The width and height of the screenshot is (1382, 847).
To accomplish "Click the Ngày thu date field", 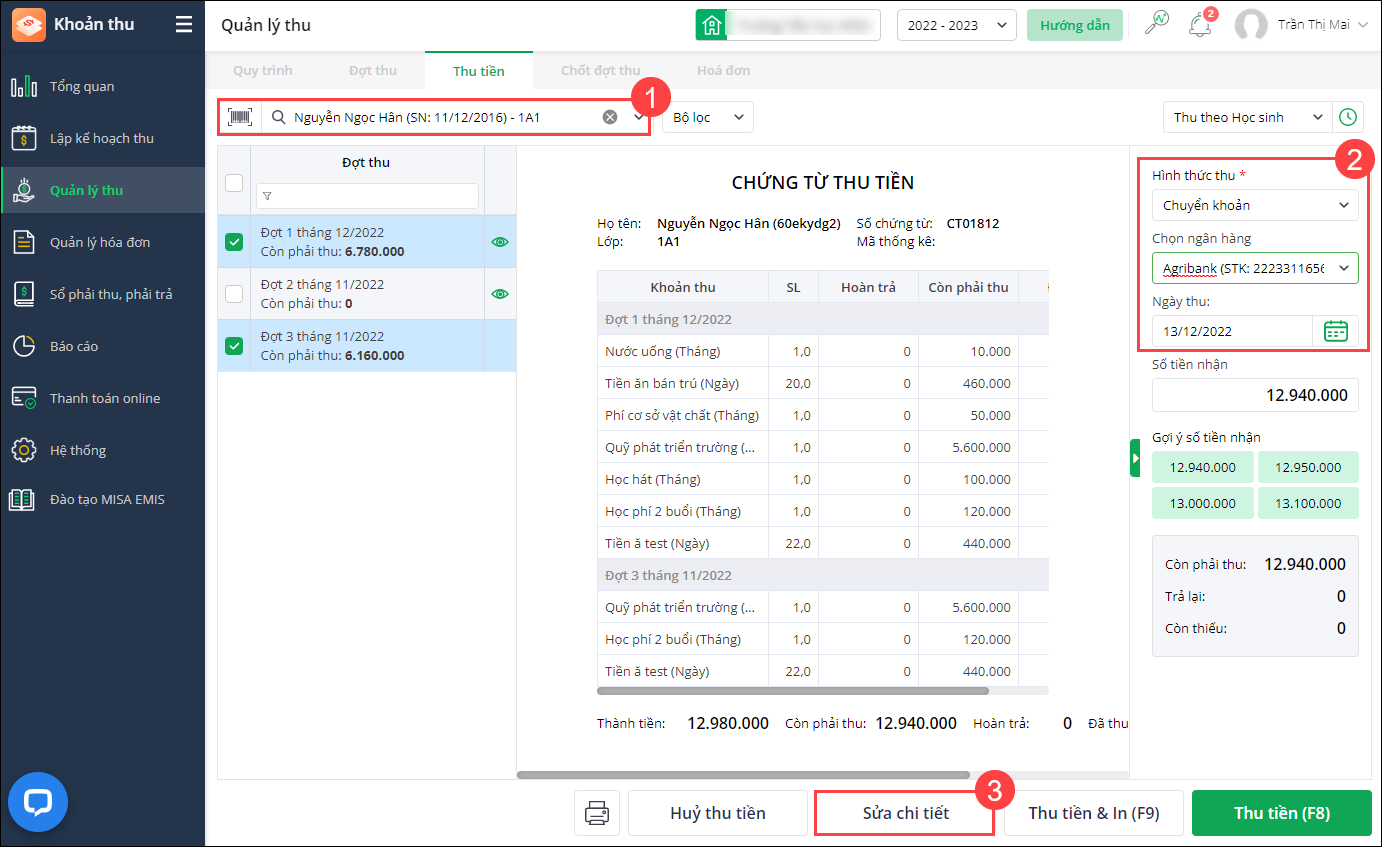I will 1232,331.
